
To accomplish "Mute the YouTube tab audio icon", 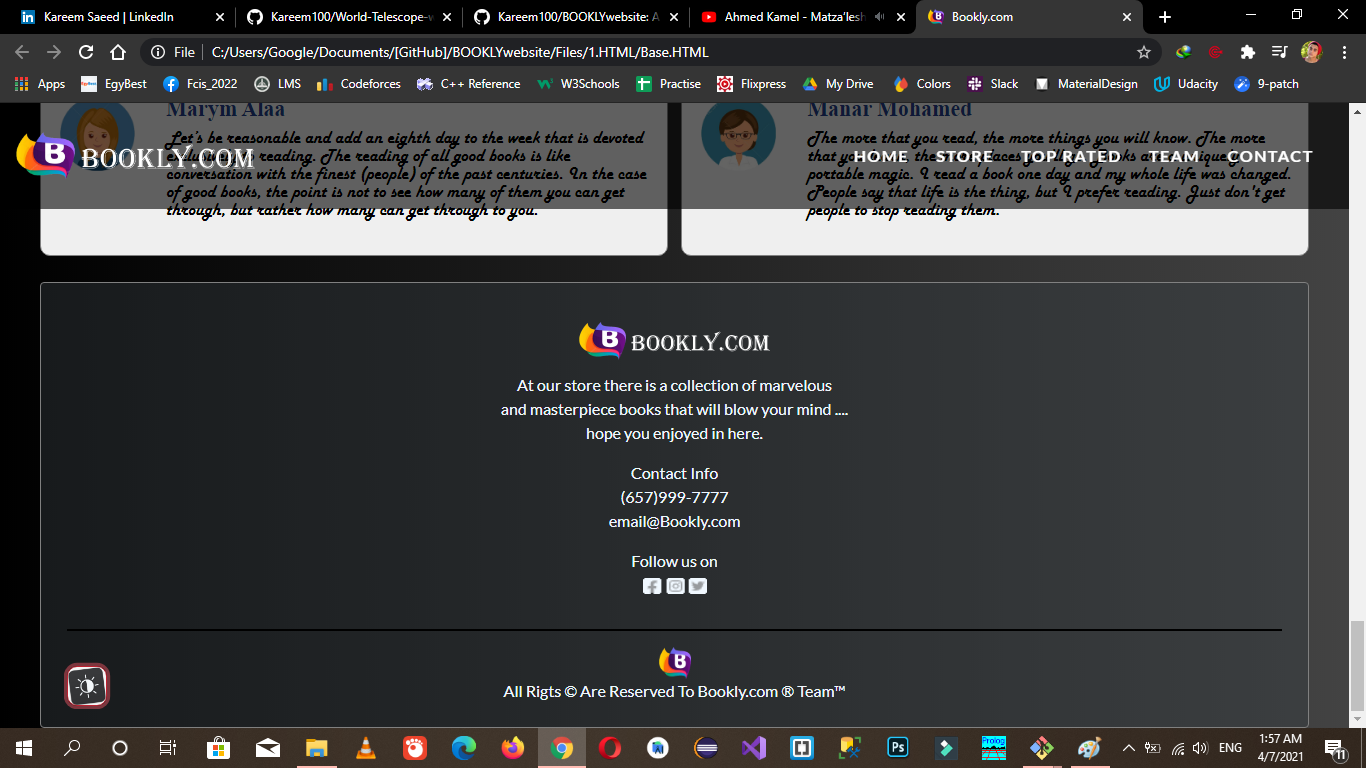I will click(879, 17).
